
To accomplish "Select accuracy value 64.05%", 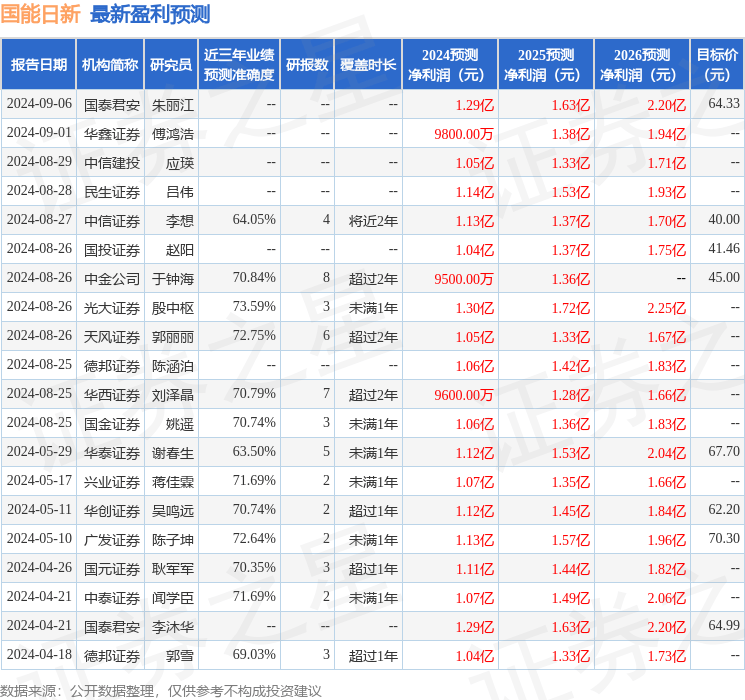I will [254, 220].
